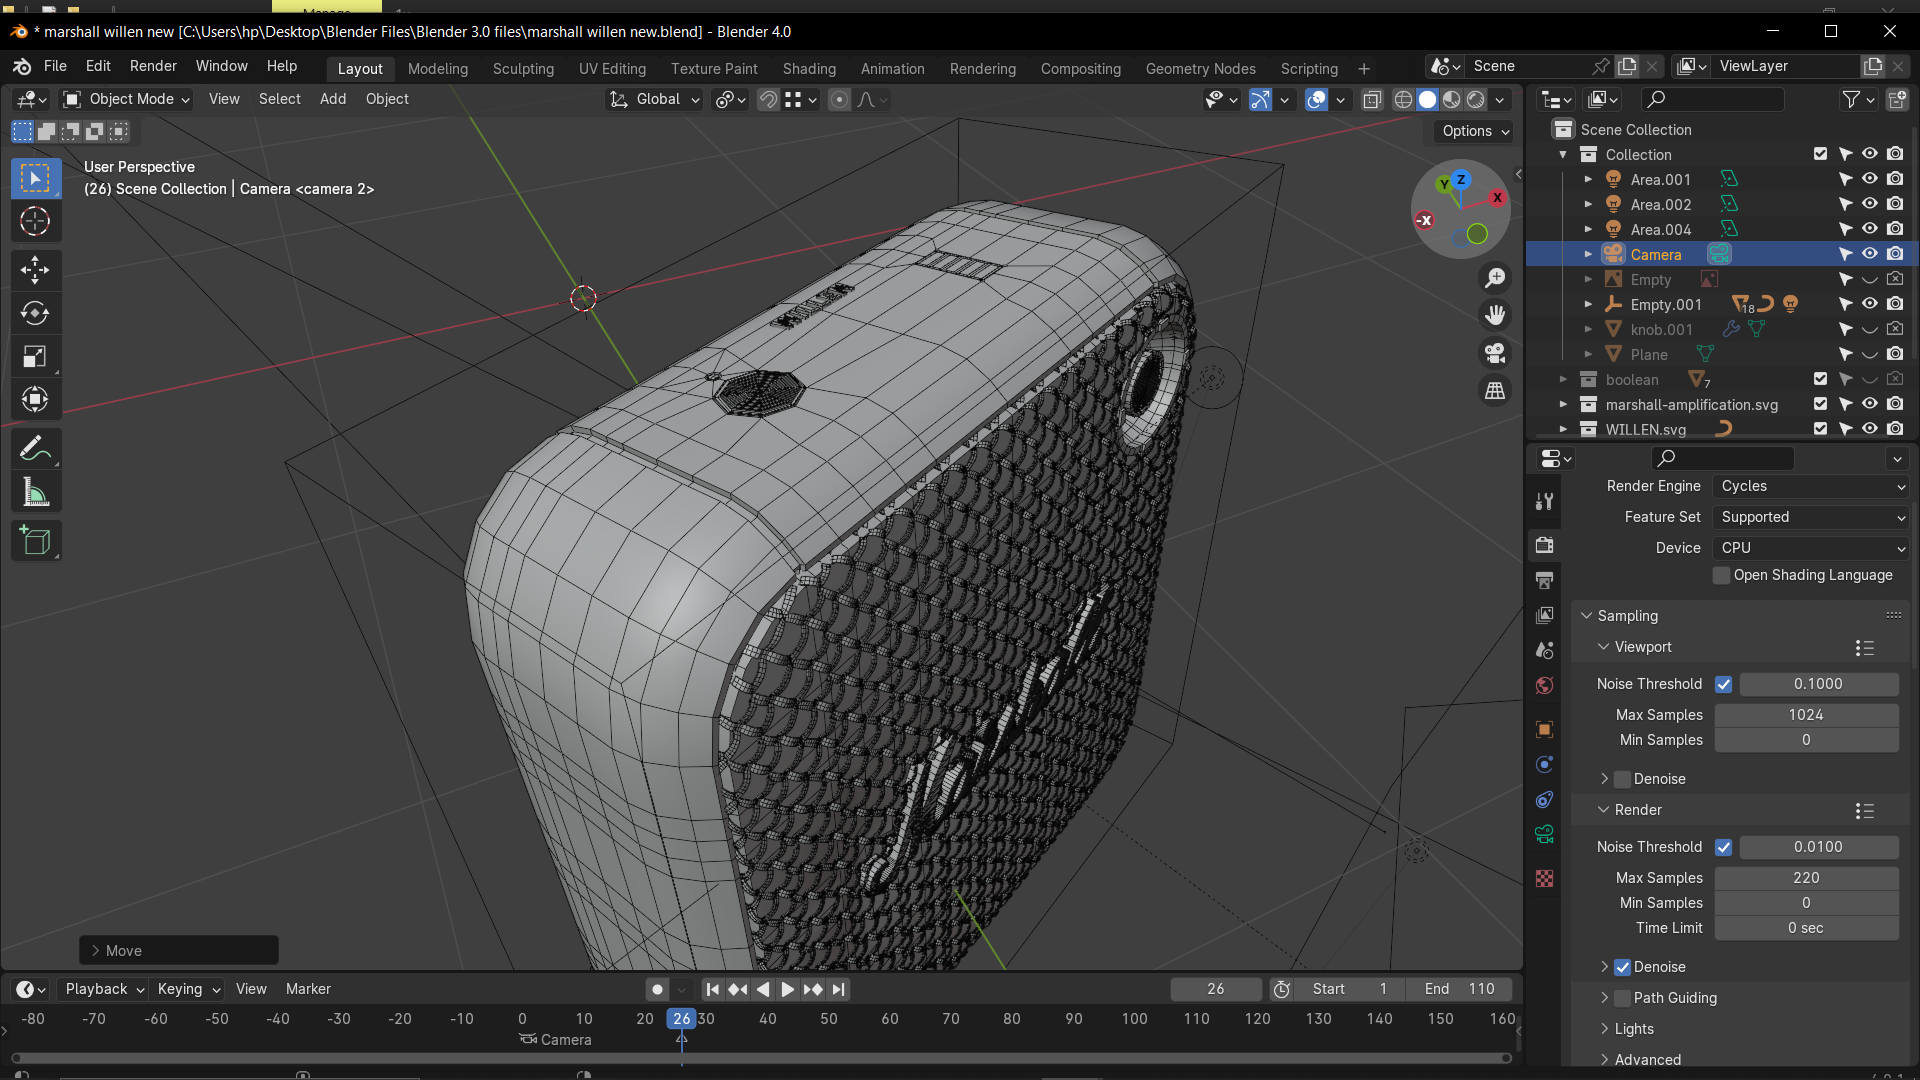Screen dimensions: 1920x1080
Task: Click the viewport Options button
Action: [x=1476, y=131]
